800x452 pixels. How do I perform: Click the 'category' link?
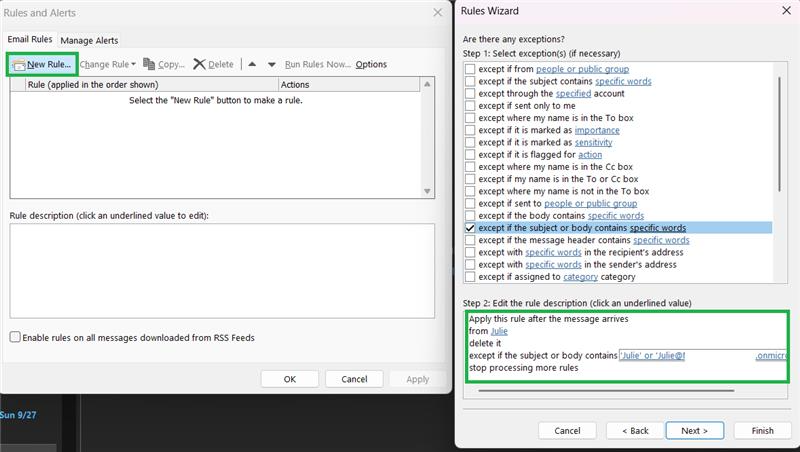click(x=580, y=277)
